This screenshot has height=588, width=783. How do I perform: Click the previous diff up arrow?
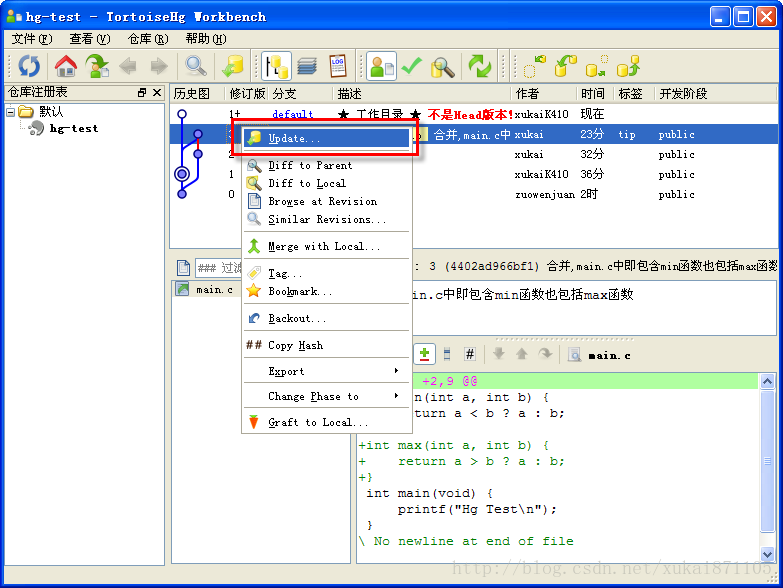pyautogui.click(x=521, y=354)
